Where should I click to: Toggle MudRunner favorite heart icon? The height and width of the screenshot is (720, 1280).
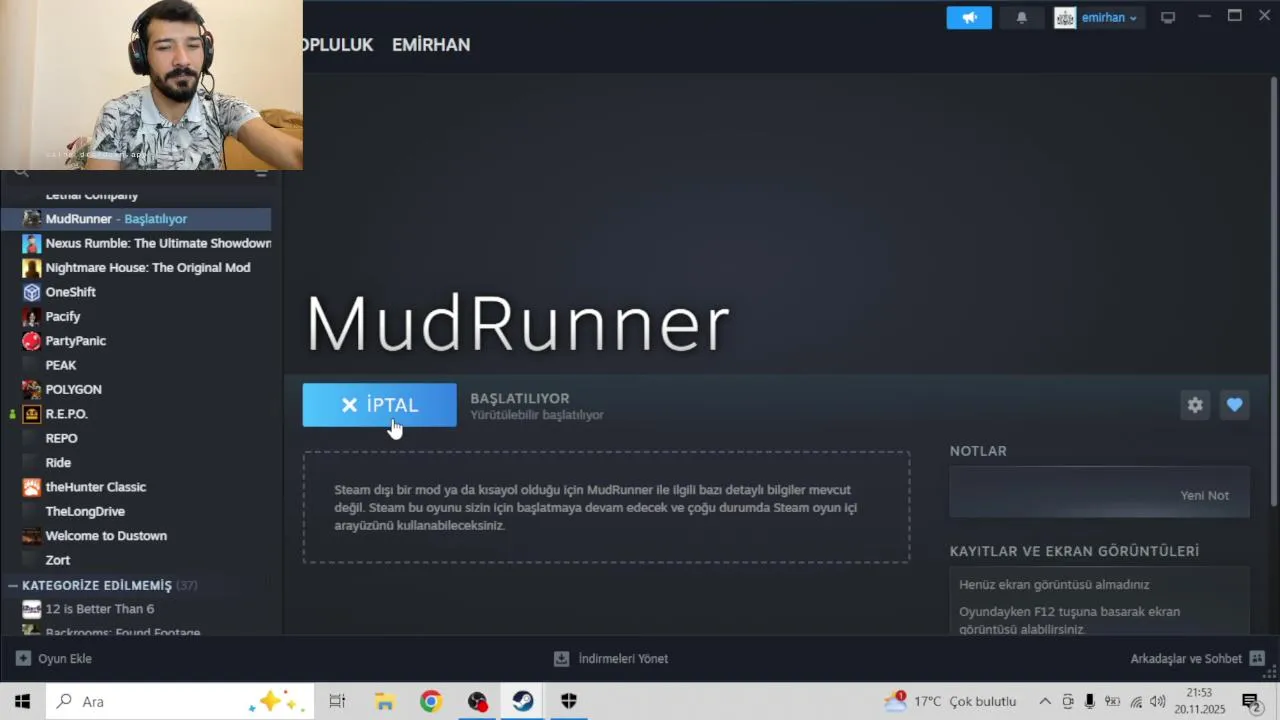(x=1235, y=405)
